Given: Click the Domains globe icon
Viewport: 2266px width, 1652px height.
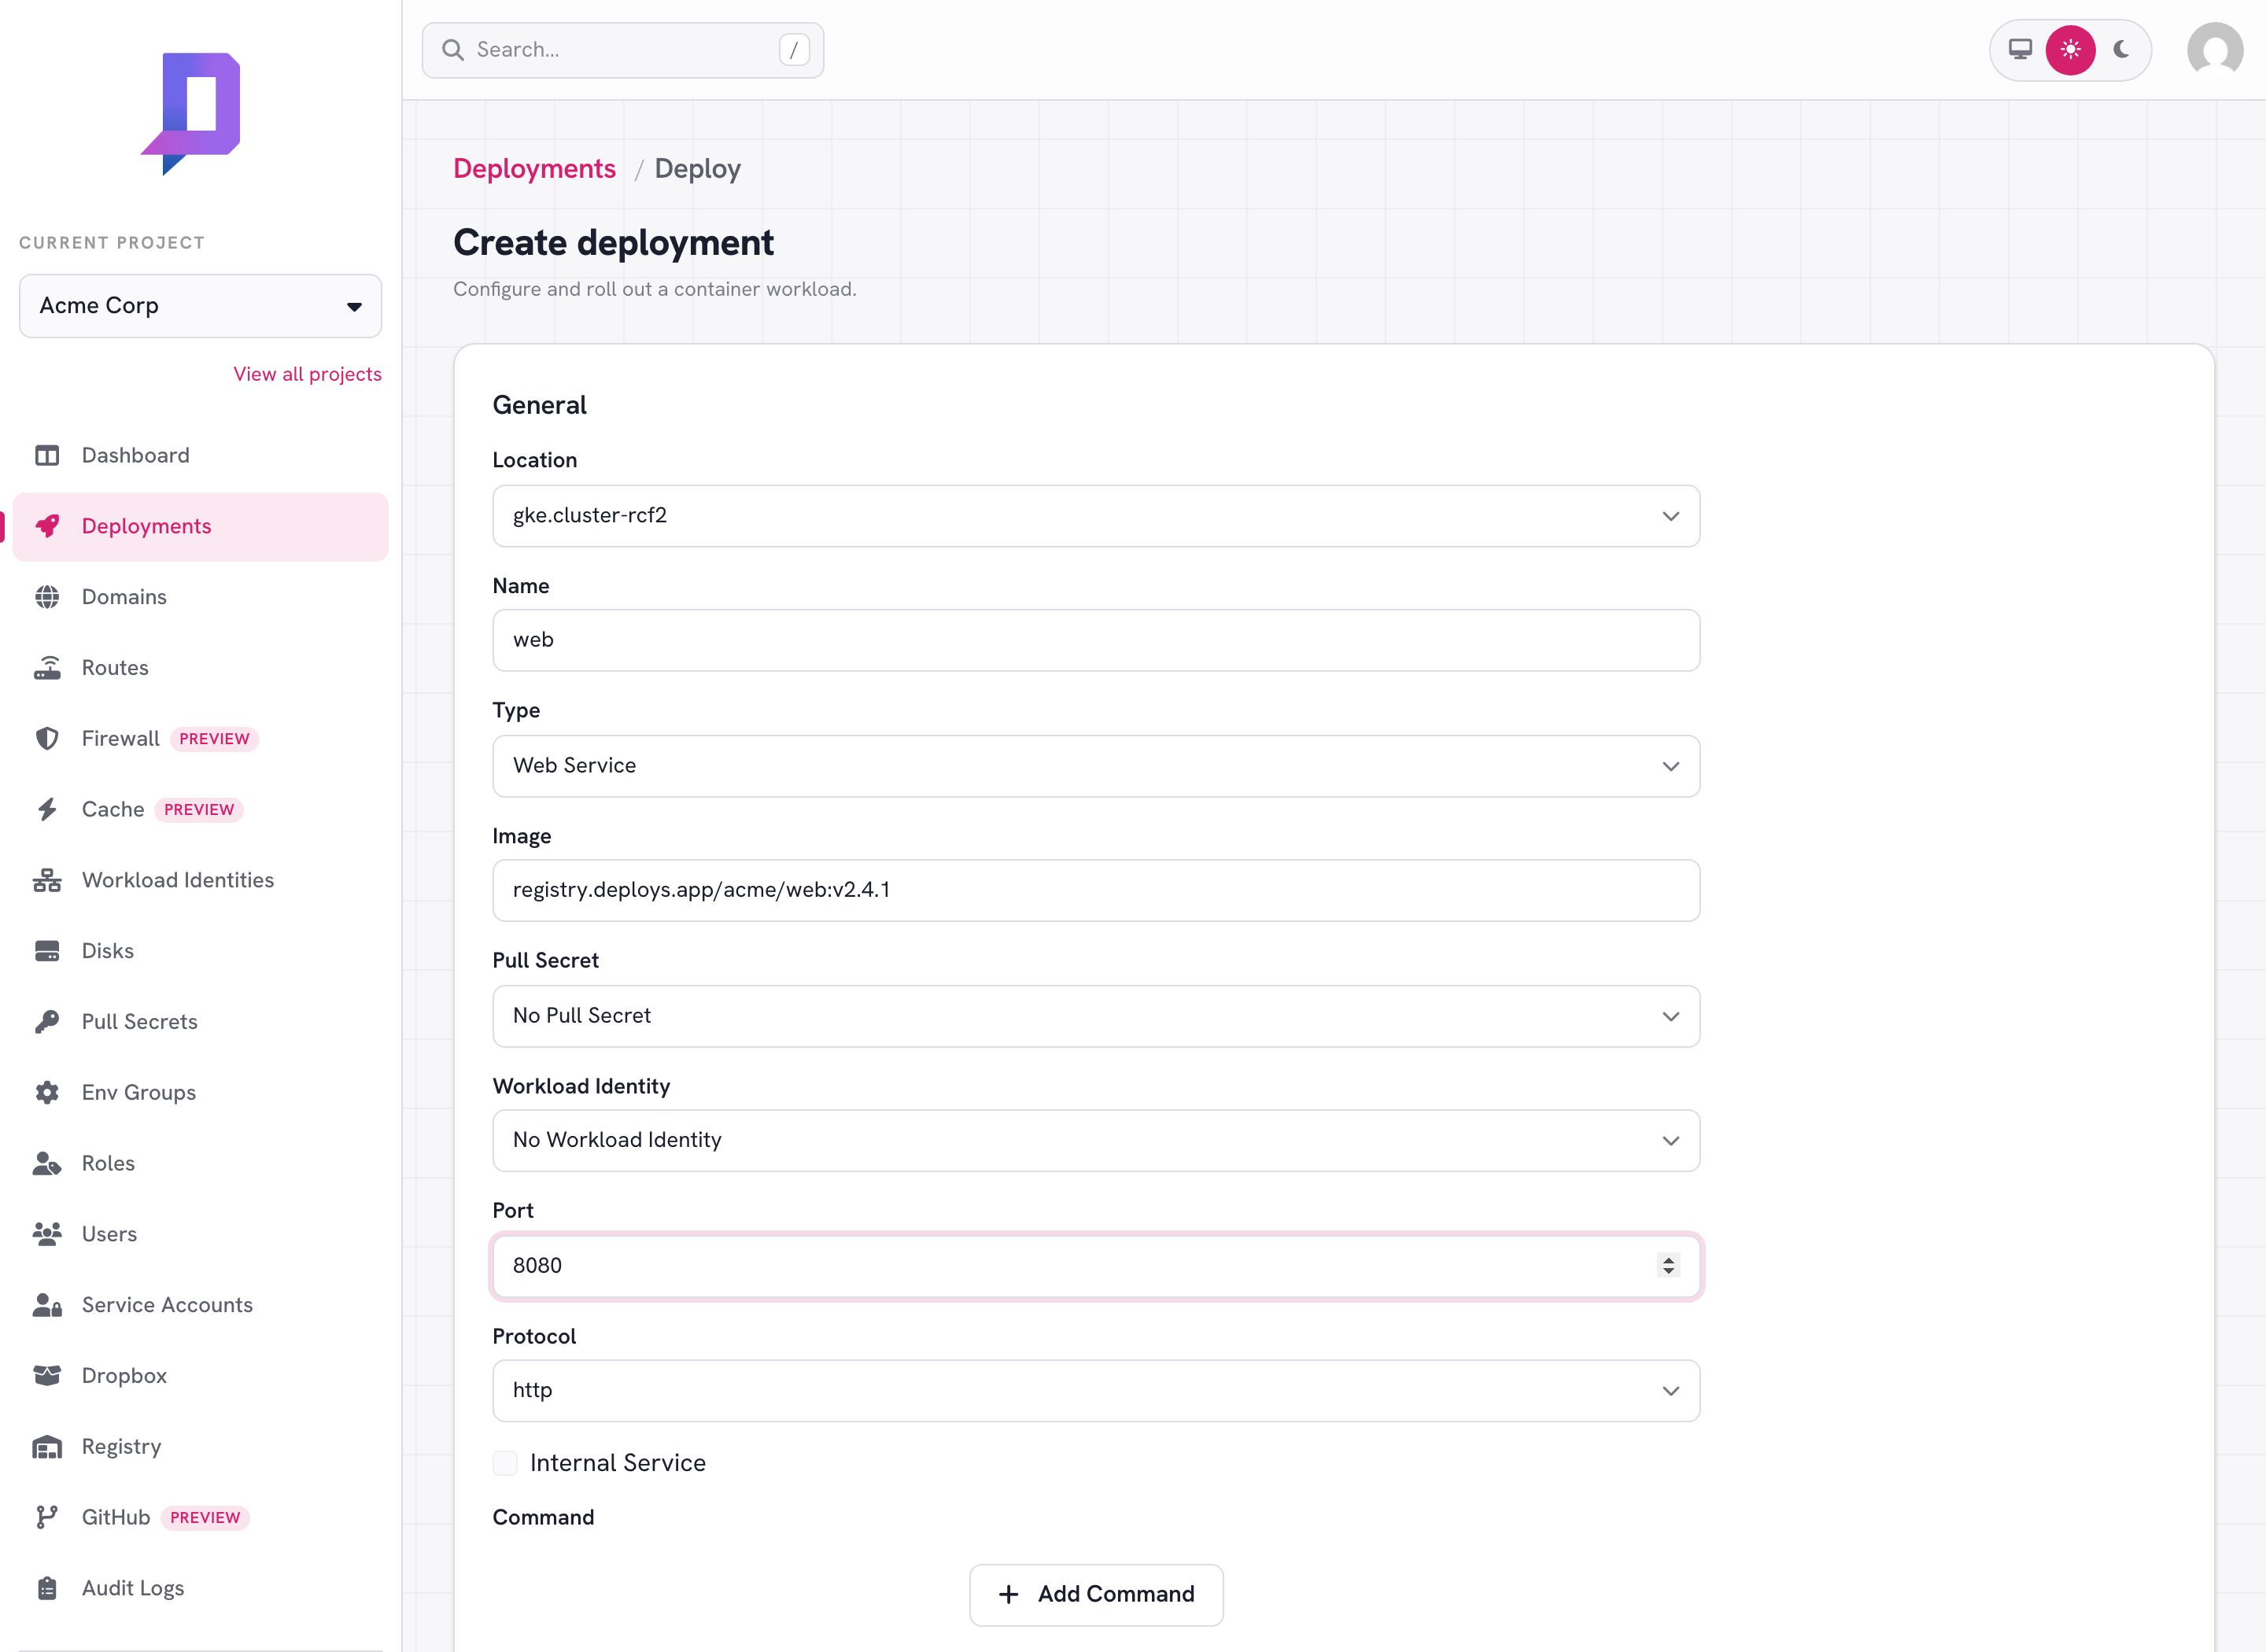Looking at the screenshot, I should [x=47, y=597].
